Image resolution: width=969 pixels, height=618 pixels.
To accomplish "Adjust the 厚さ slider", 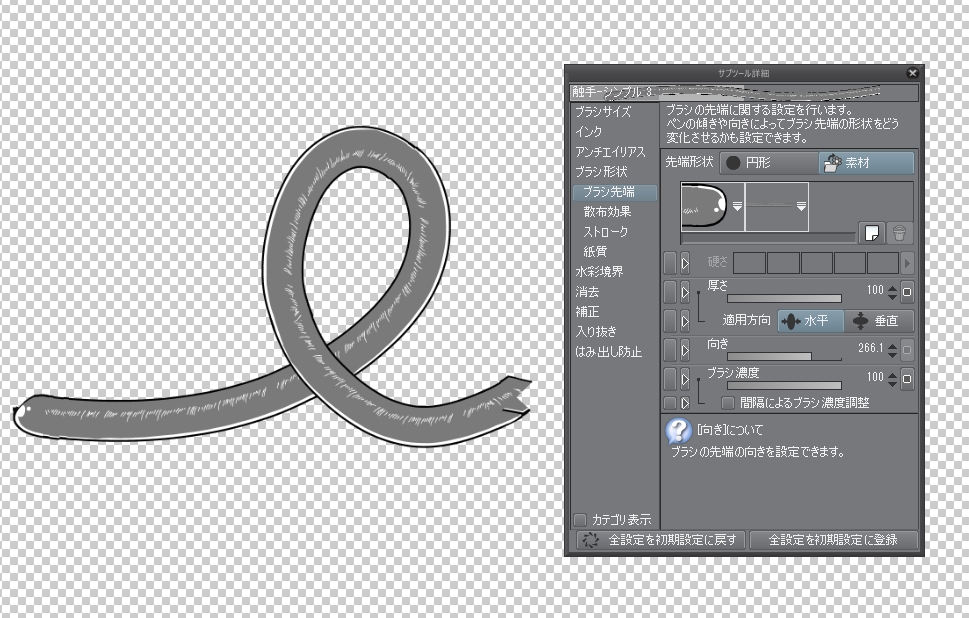I will (784, 298).
